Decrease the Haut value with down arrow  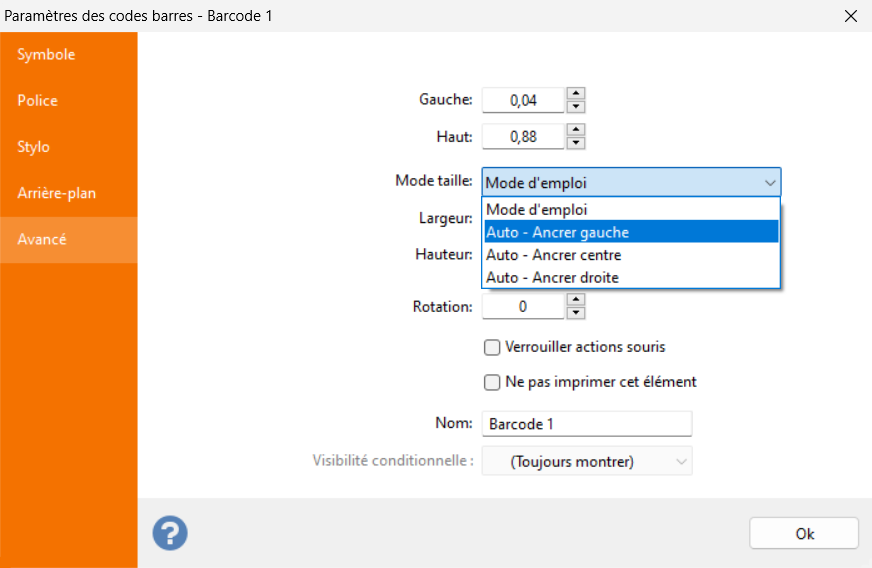pyautogui.click(x=576, y=143)
